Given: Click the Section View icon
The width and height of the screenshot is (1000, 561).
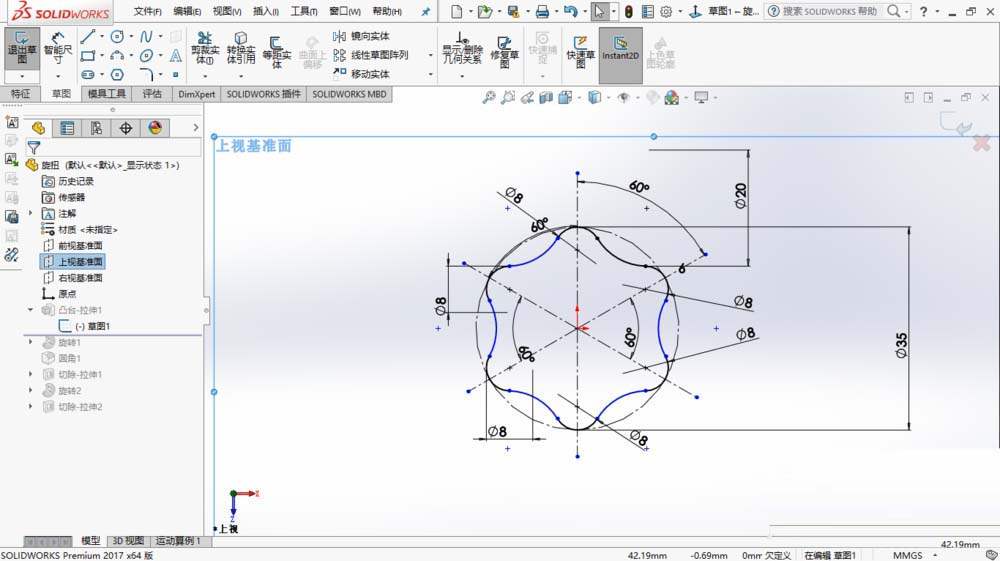Looking at the screenshot, I should point(546,98).
